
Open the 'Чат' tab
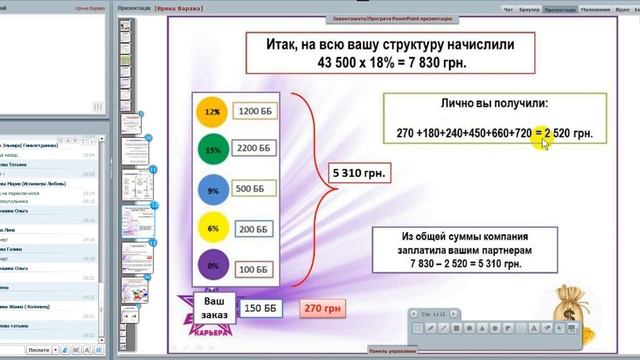(x=508, y=9)
